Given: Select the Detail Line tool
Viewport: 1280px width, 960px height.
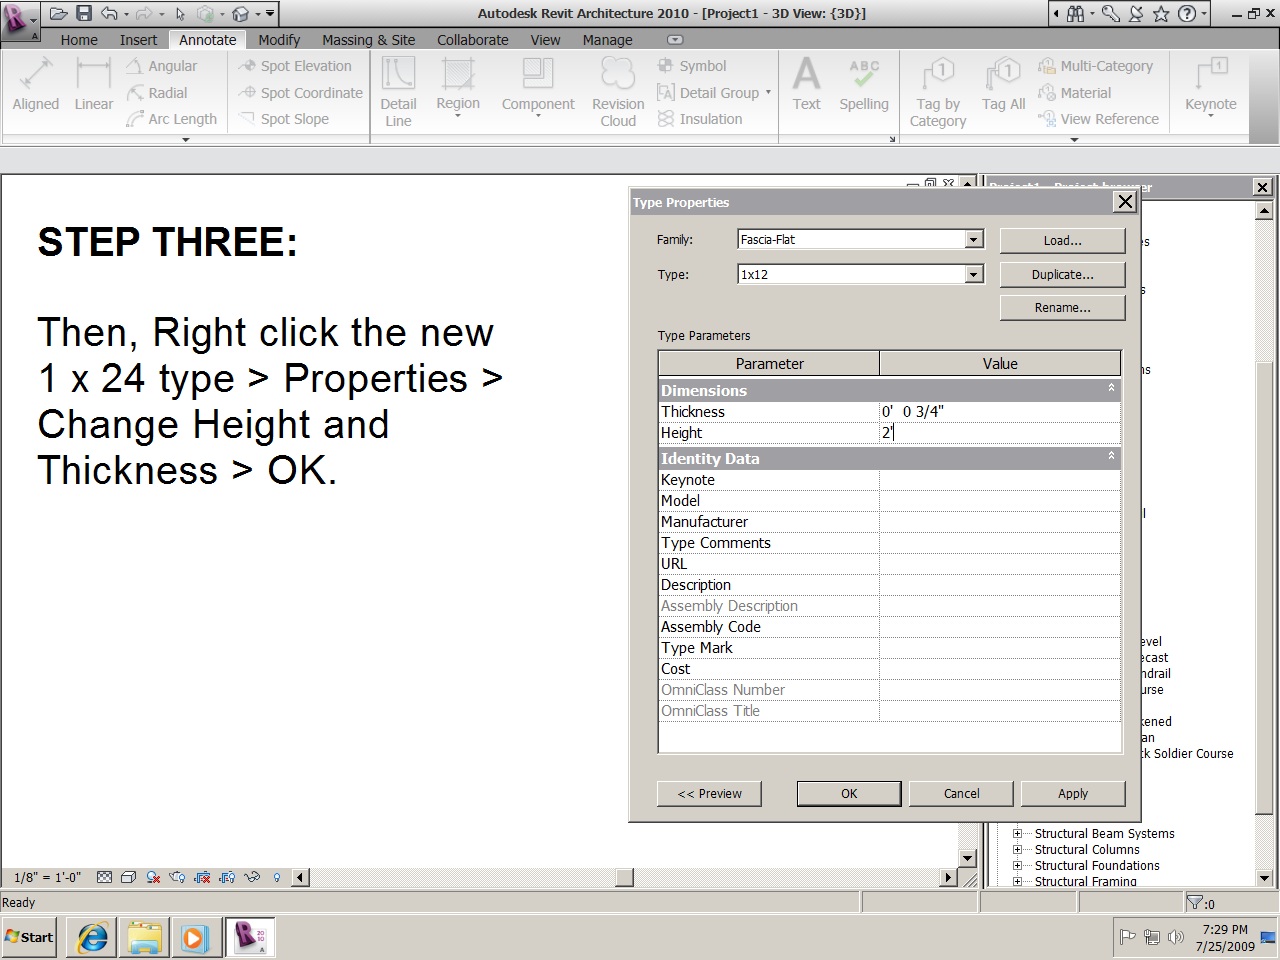Looking at the screenshot, I should [398, 92].
